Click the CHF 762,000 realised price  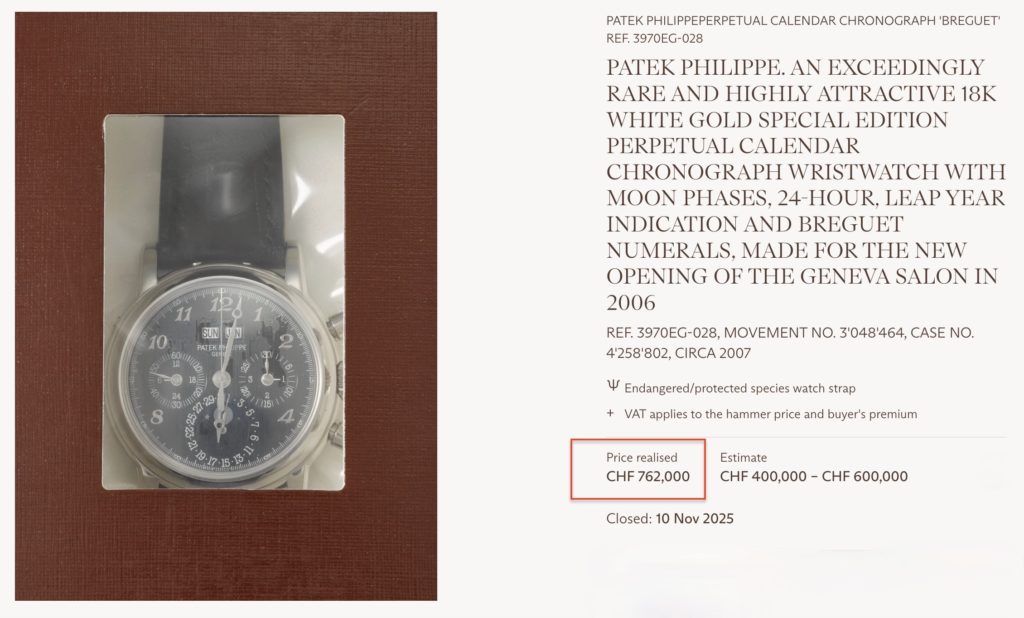click(x=647, y=477)
